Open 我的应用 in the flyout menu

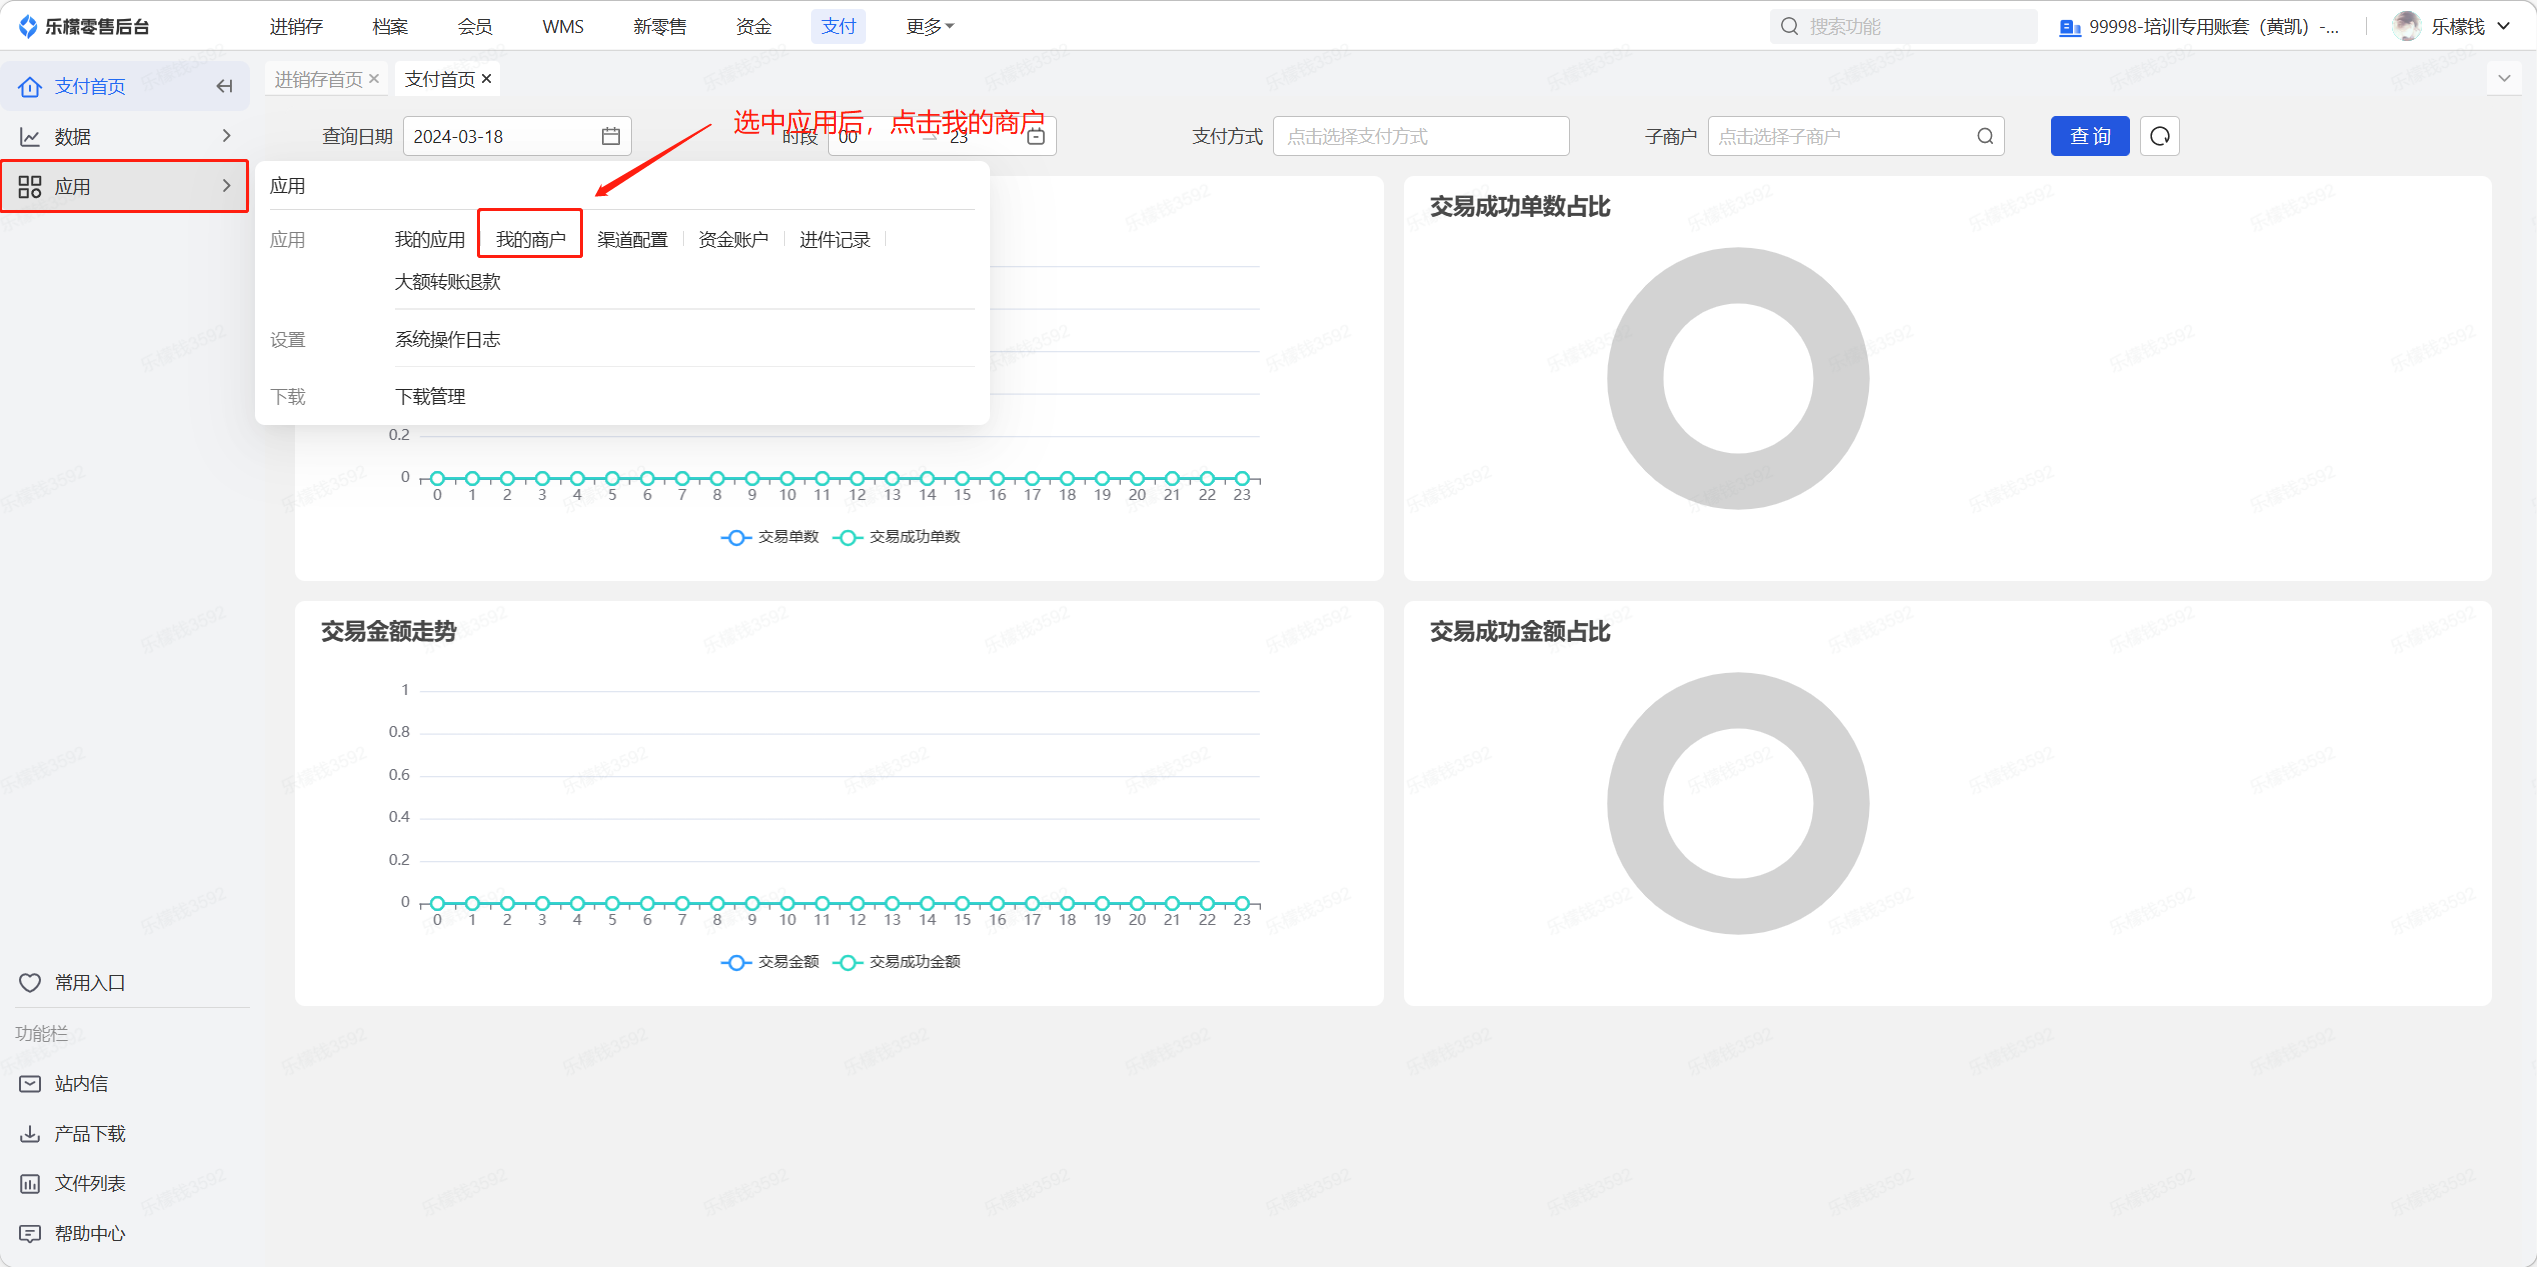click(x=430, y=240)
